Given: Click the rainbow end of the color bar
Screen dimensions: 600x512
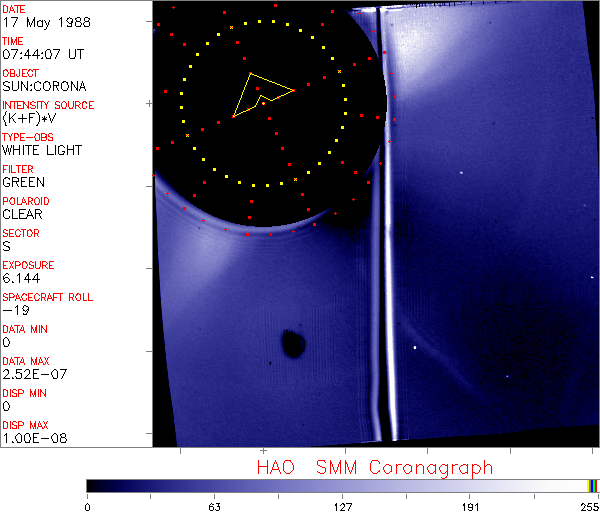Looking at the screenshot, I should (593, 485).
